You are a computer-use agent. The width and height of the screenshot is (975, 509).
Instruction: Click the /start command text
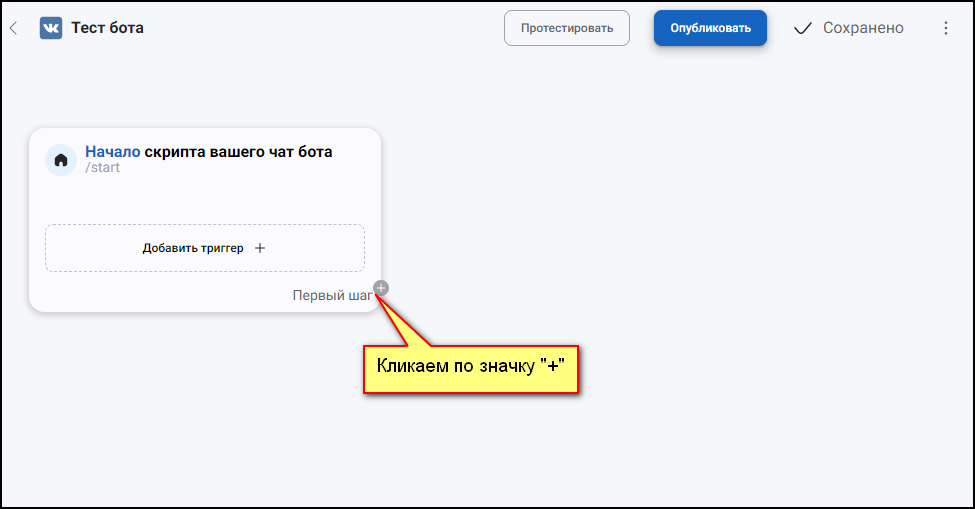pos(103,168)
